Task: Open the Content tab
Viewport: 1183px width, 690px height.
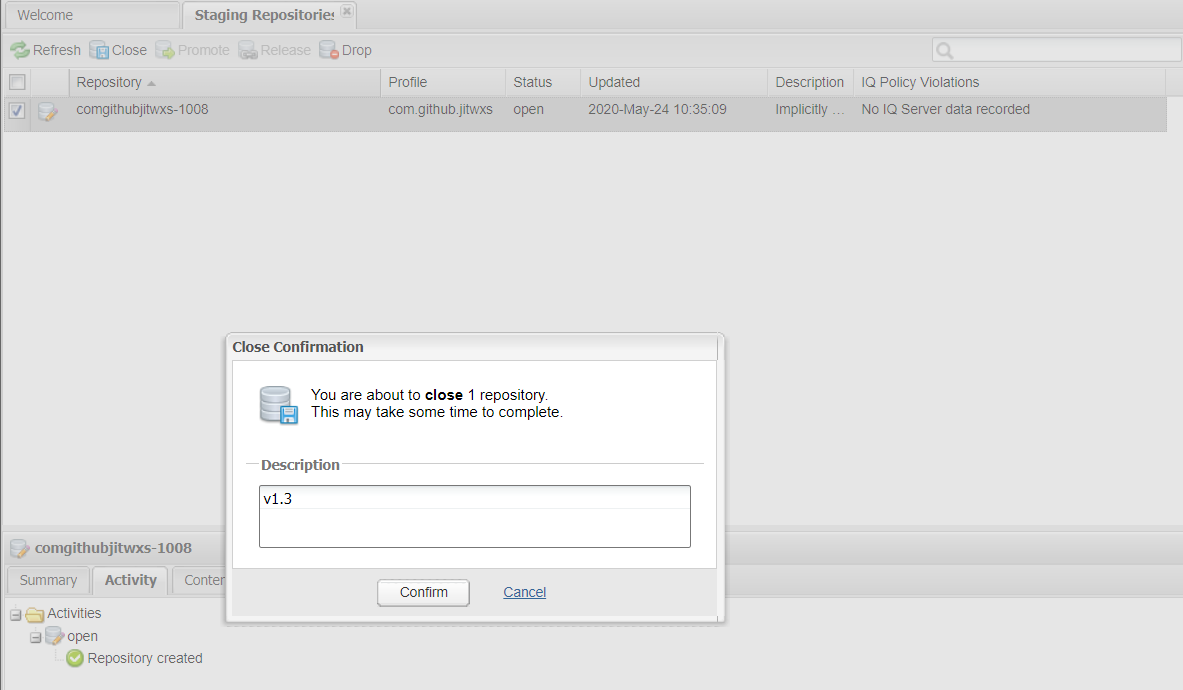Action: tap(199, 580)
